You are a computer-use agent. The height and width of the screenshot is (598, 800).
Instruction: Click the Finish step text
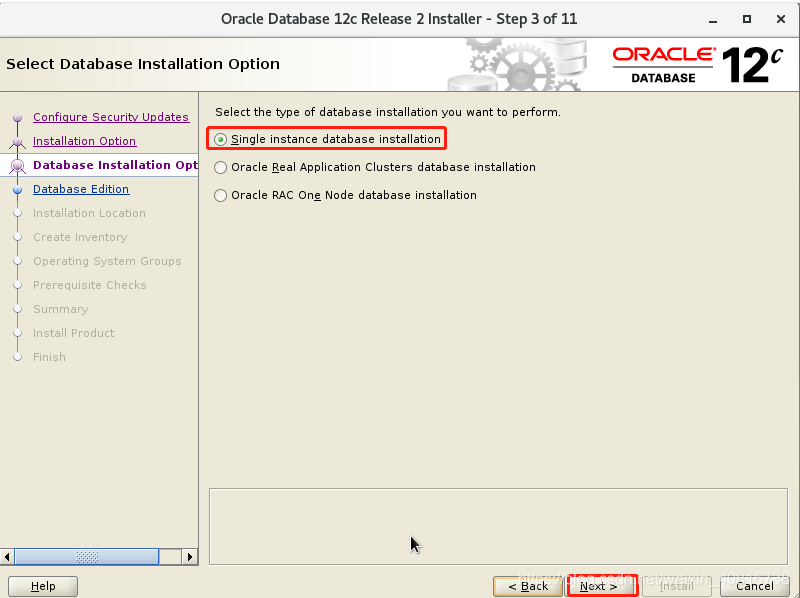point(49,357)
